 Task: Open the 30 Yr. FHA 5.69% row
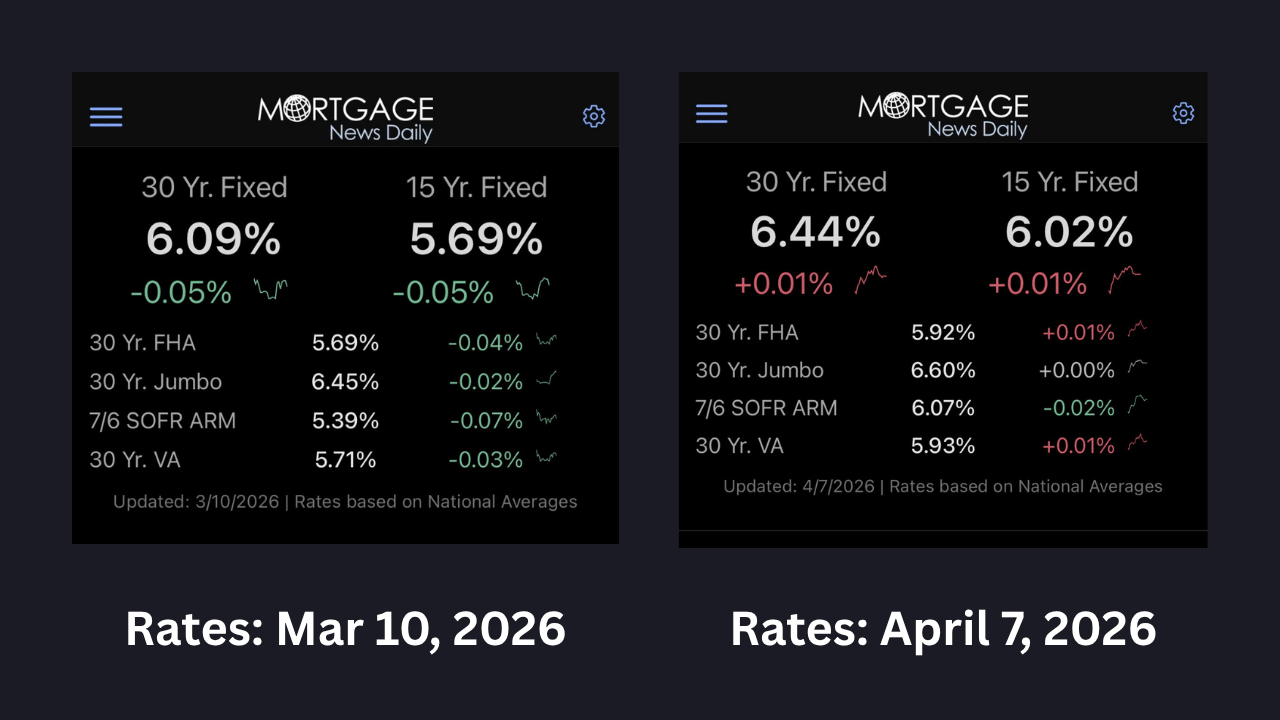[x=322, y=343]
